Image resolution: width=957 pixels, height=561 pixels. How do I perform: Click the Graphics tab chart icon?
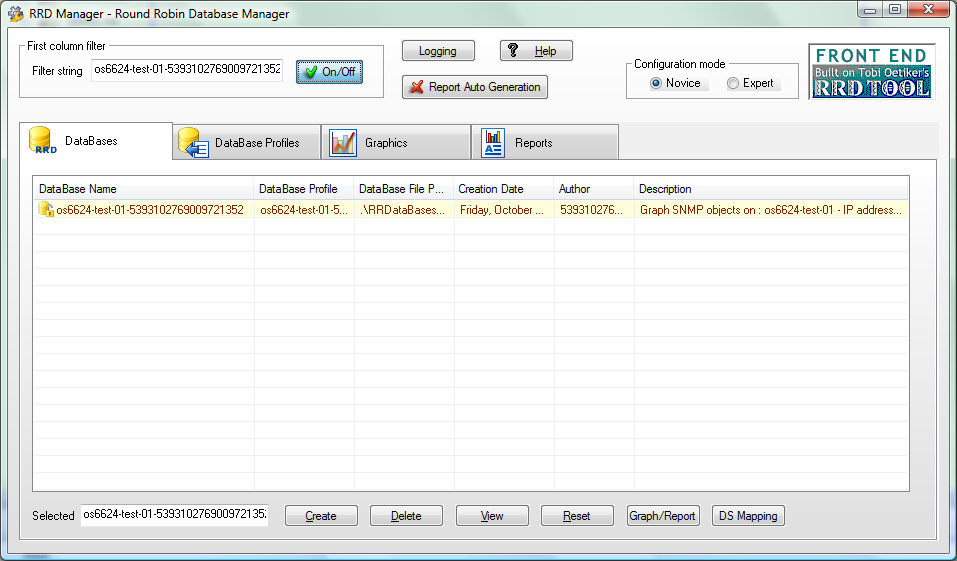click(x=342, y=143)
